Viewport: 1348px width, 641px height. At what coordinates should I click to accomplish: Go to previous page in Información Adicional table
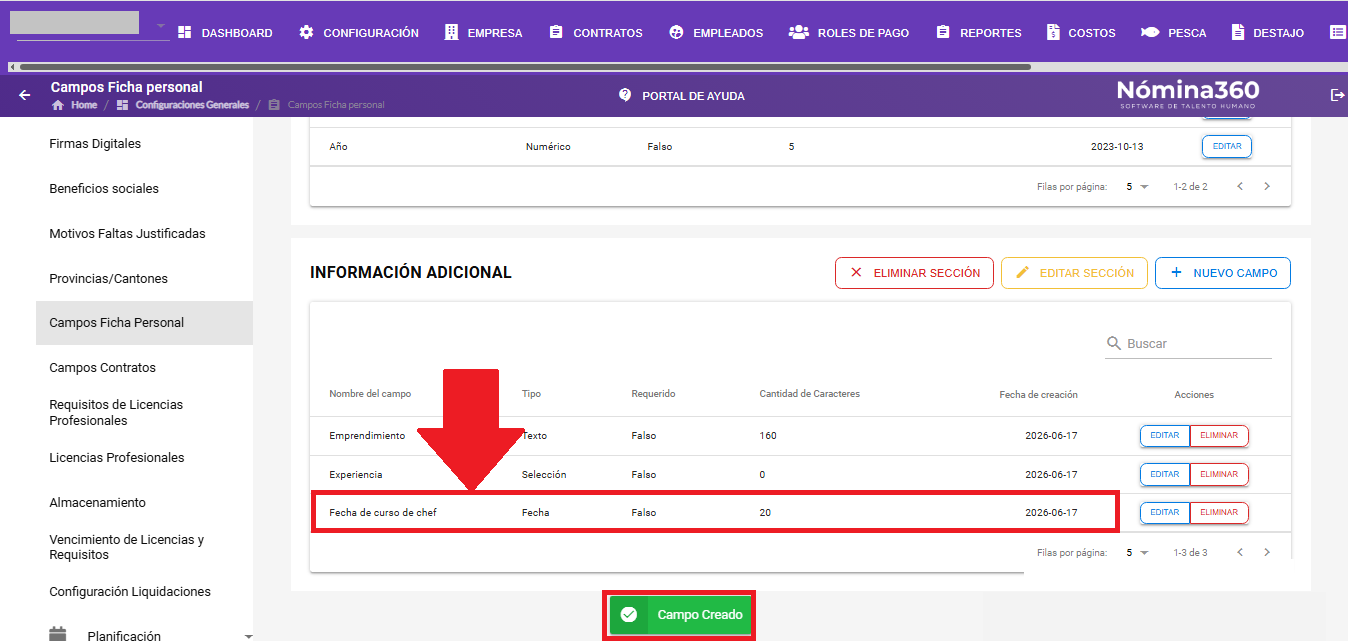tap(1240, 552)
